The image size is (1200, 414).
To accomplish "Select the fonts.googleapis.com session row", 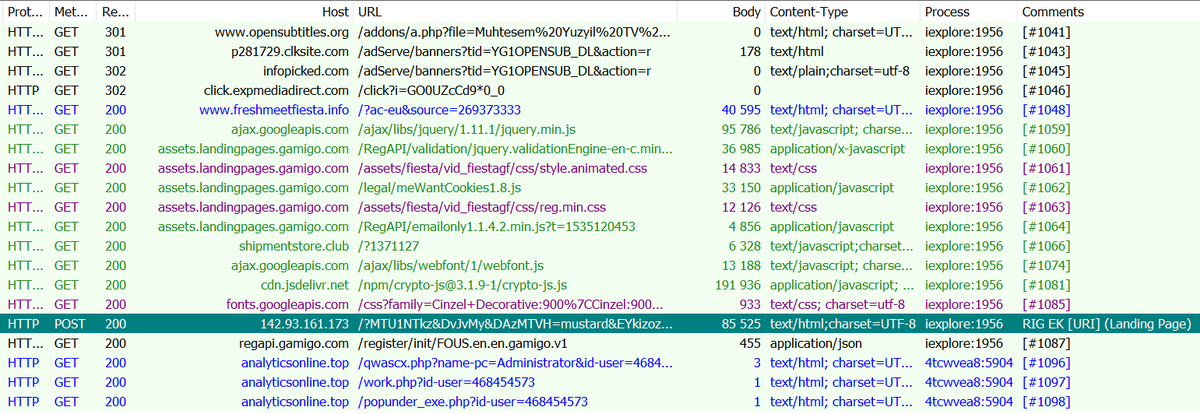I will tap(600, 305).
